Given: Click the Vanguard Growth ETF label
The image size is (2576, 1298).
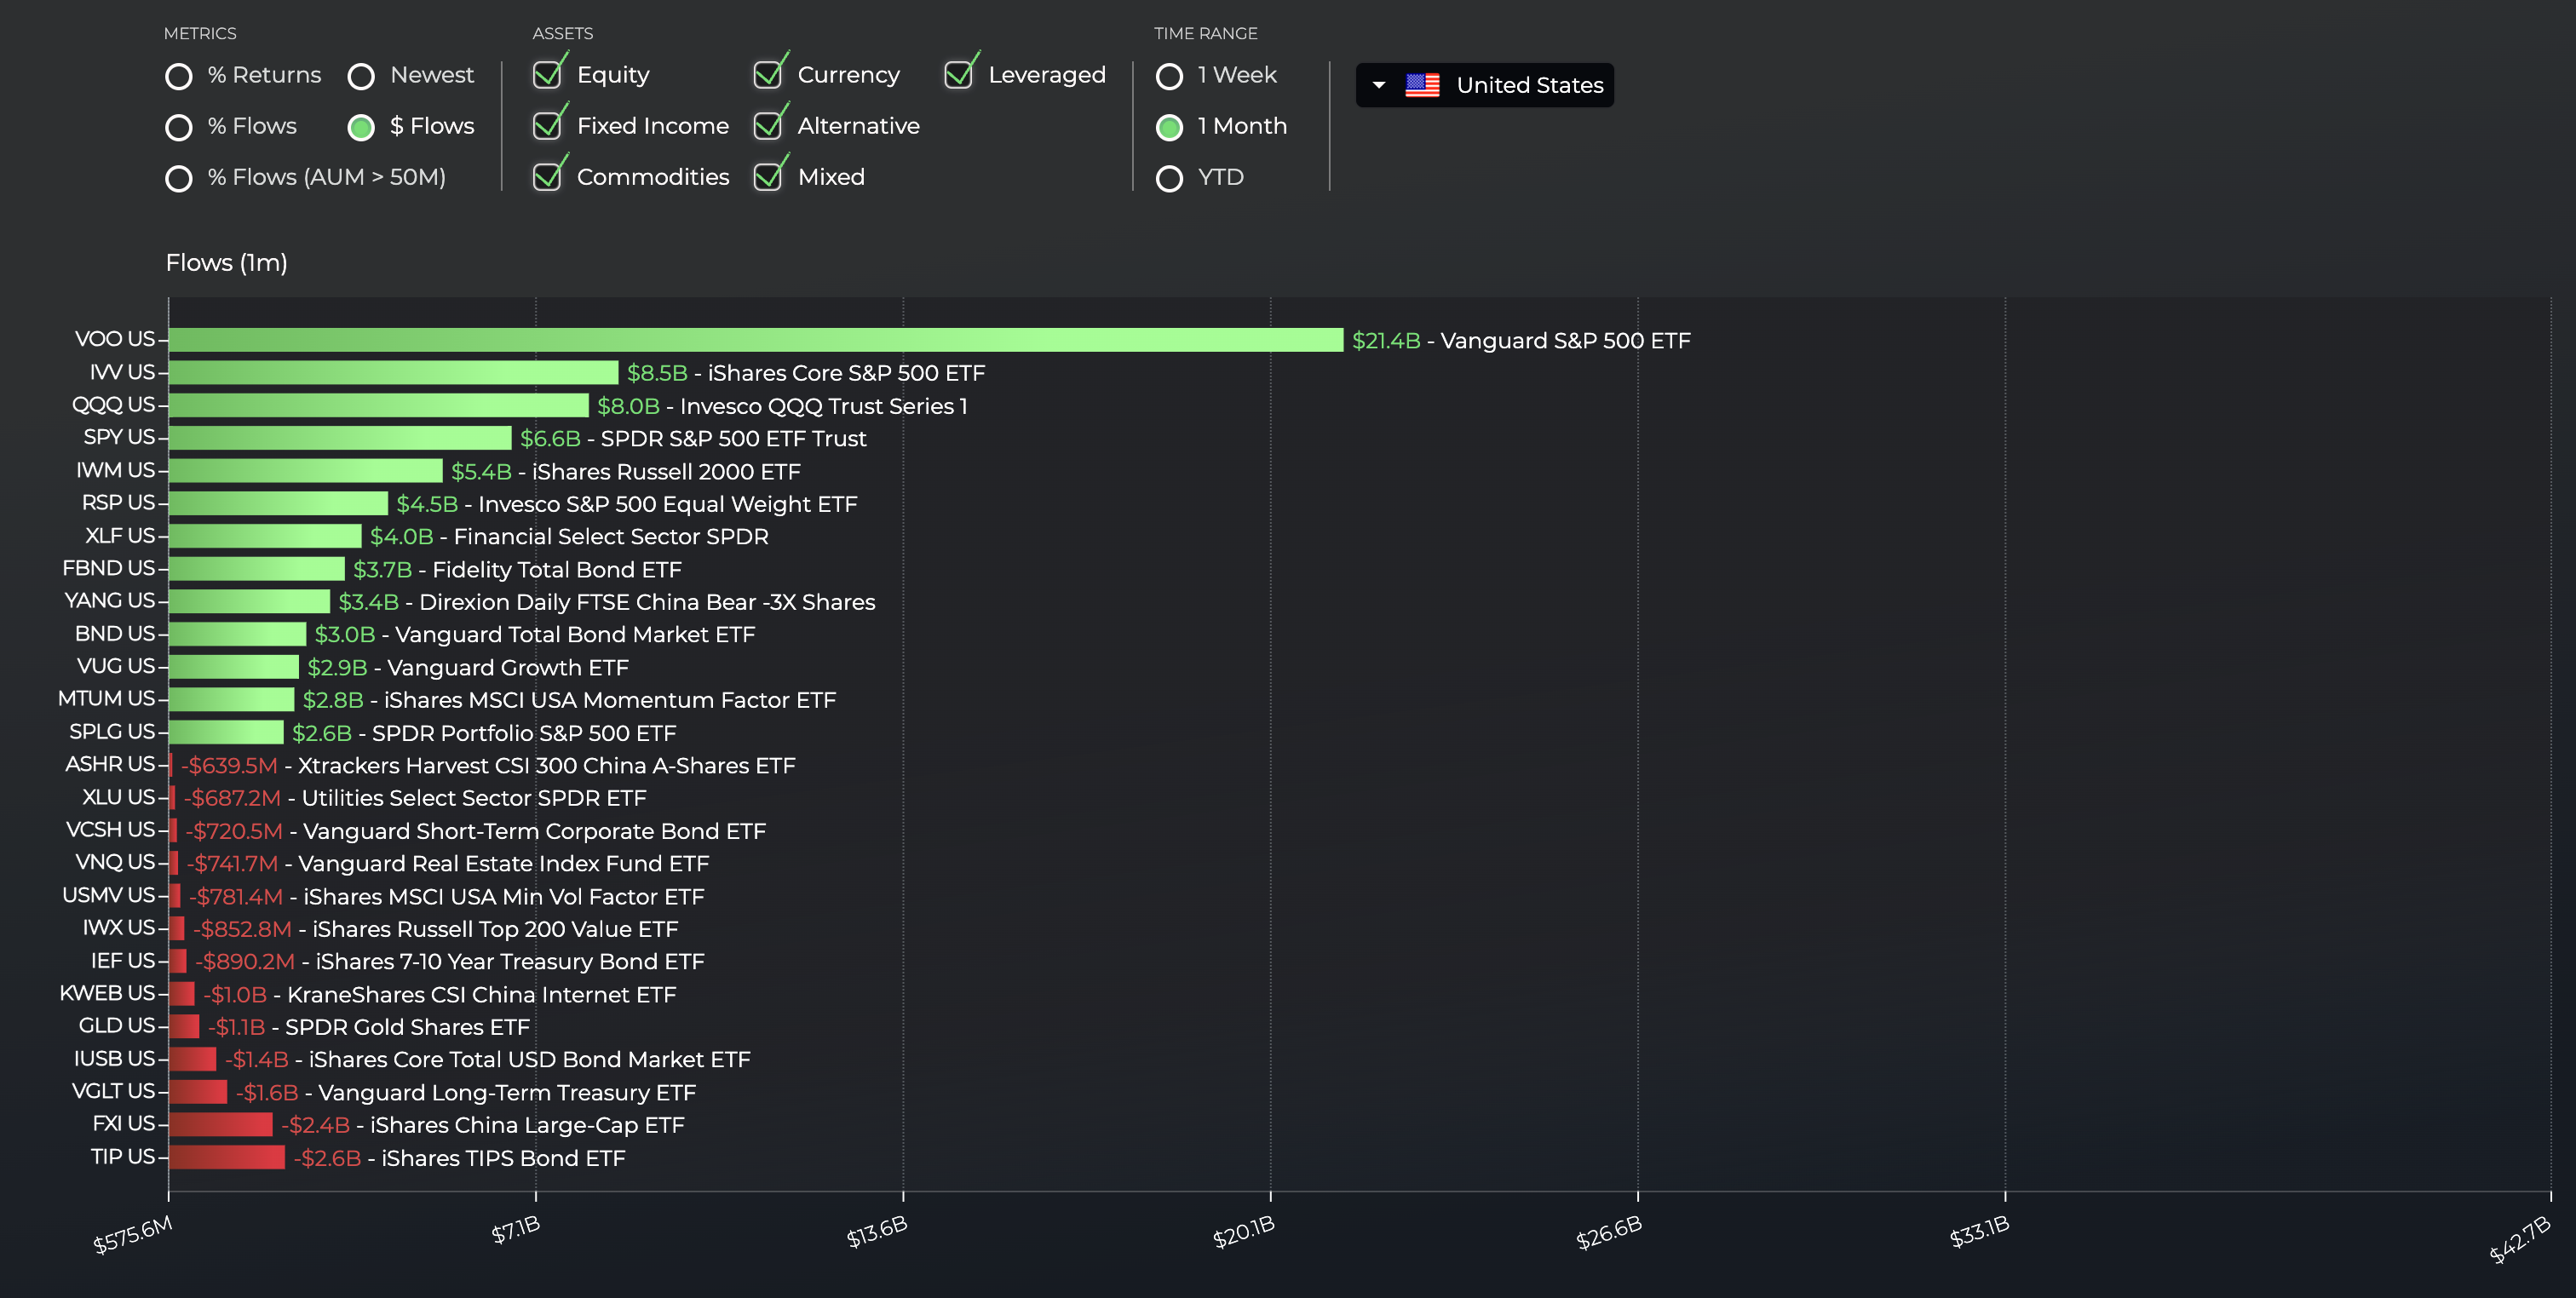Looking at the screenshot, I should (x=508, y=668).
